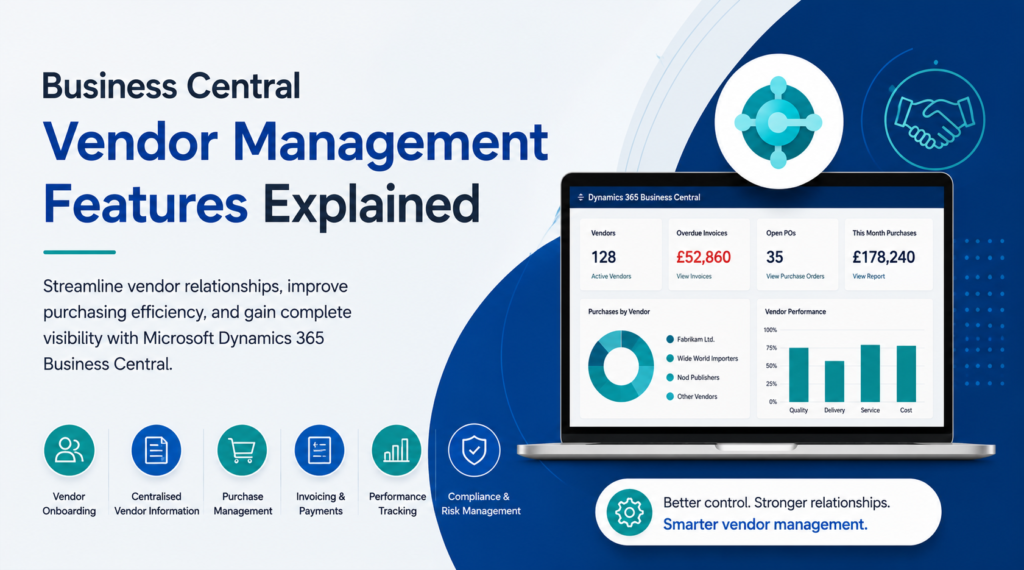Viewport: 1024px width, 570px height.
Task: Click the Delivery bar in Vendor Performance
Action: (834, 381)
